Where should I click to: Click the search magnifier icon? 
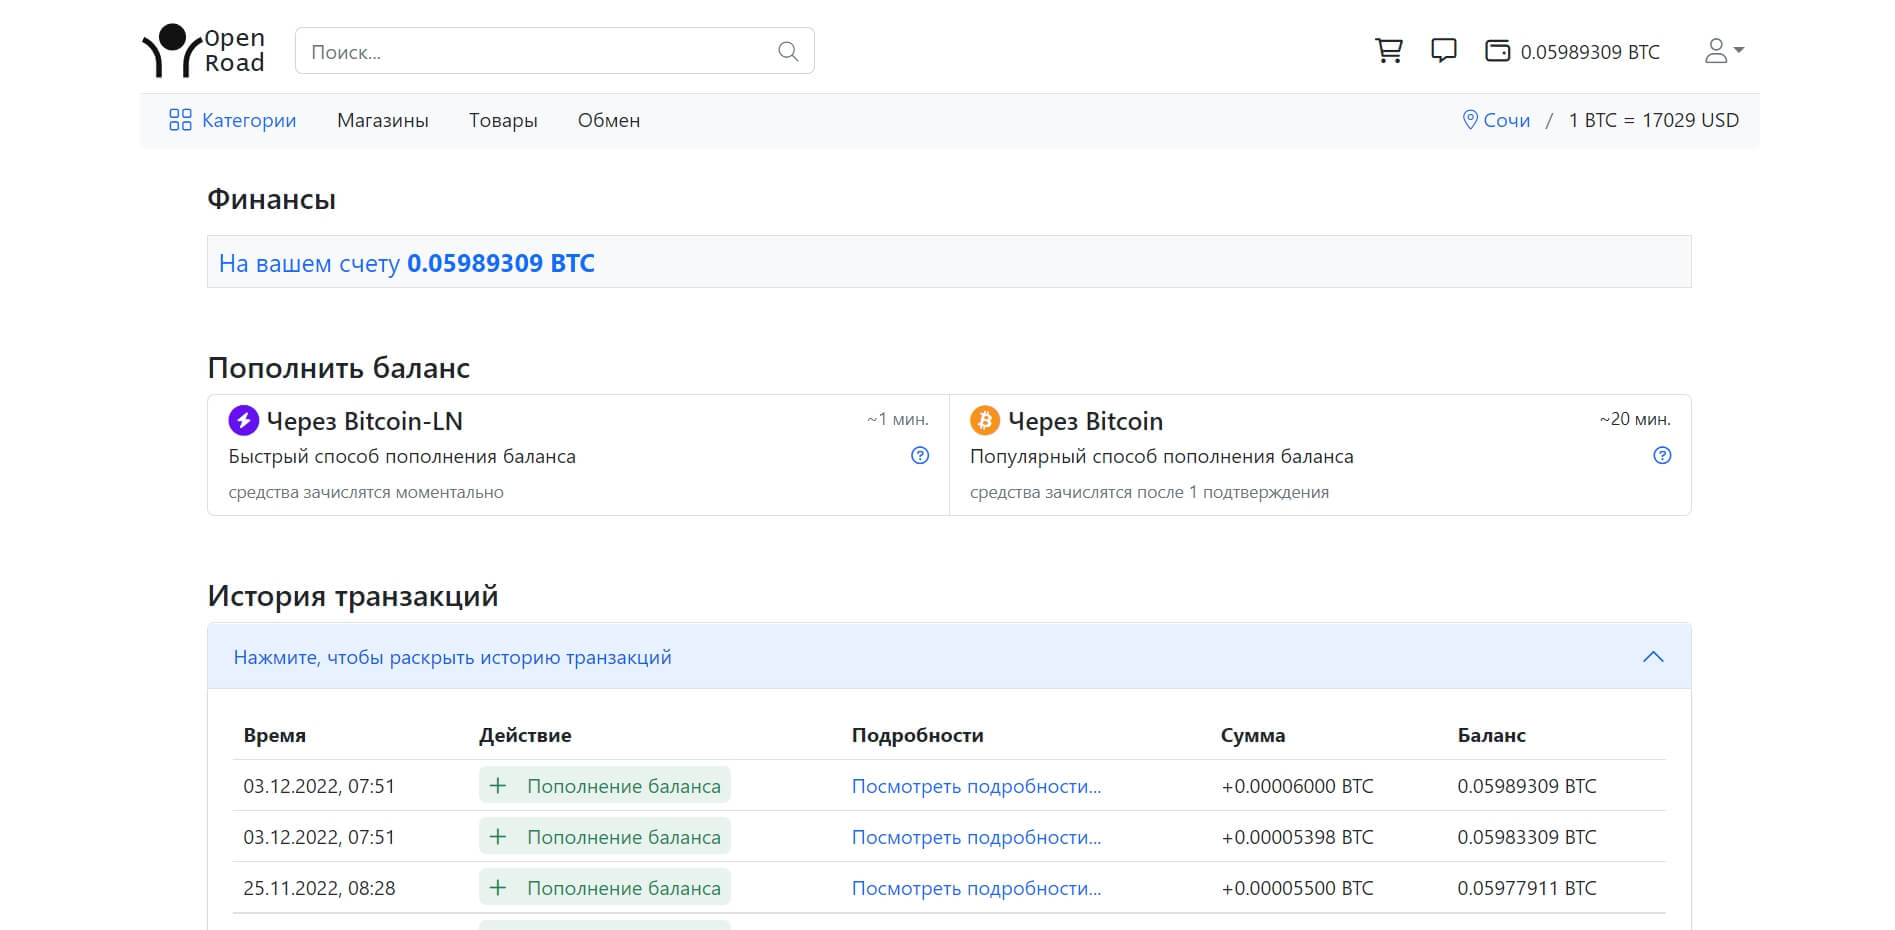[x=788, y=51]
